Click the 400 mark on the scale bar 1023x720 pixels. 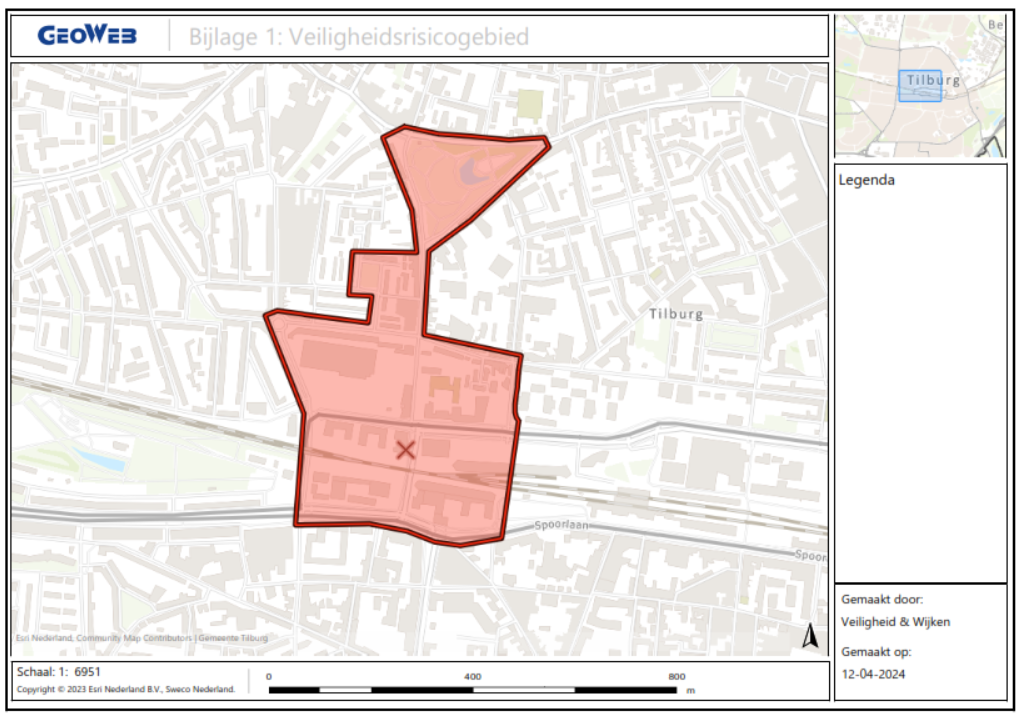point(473,676)
